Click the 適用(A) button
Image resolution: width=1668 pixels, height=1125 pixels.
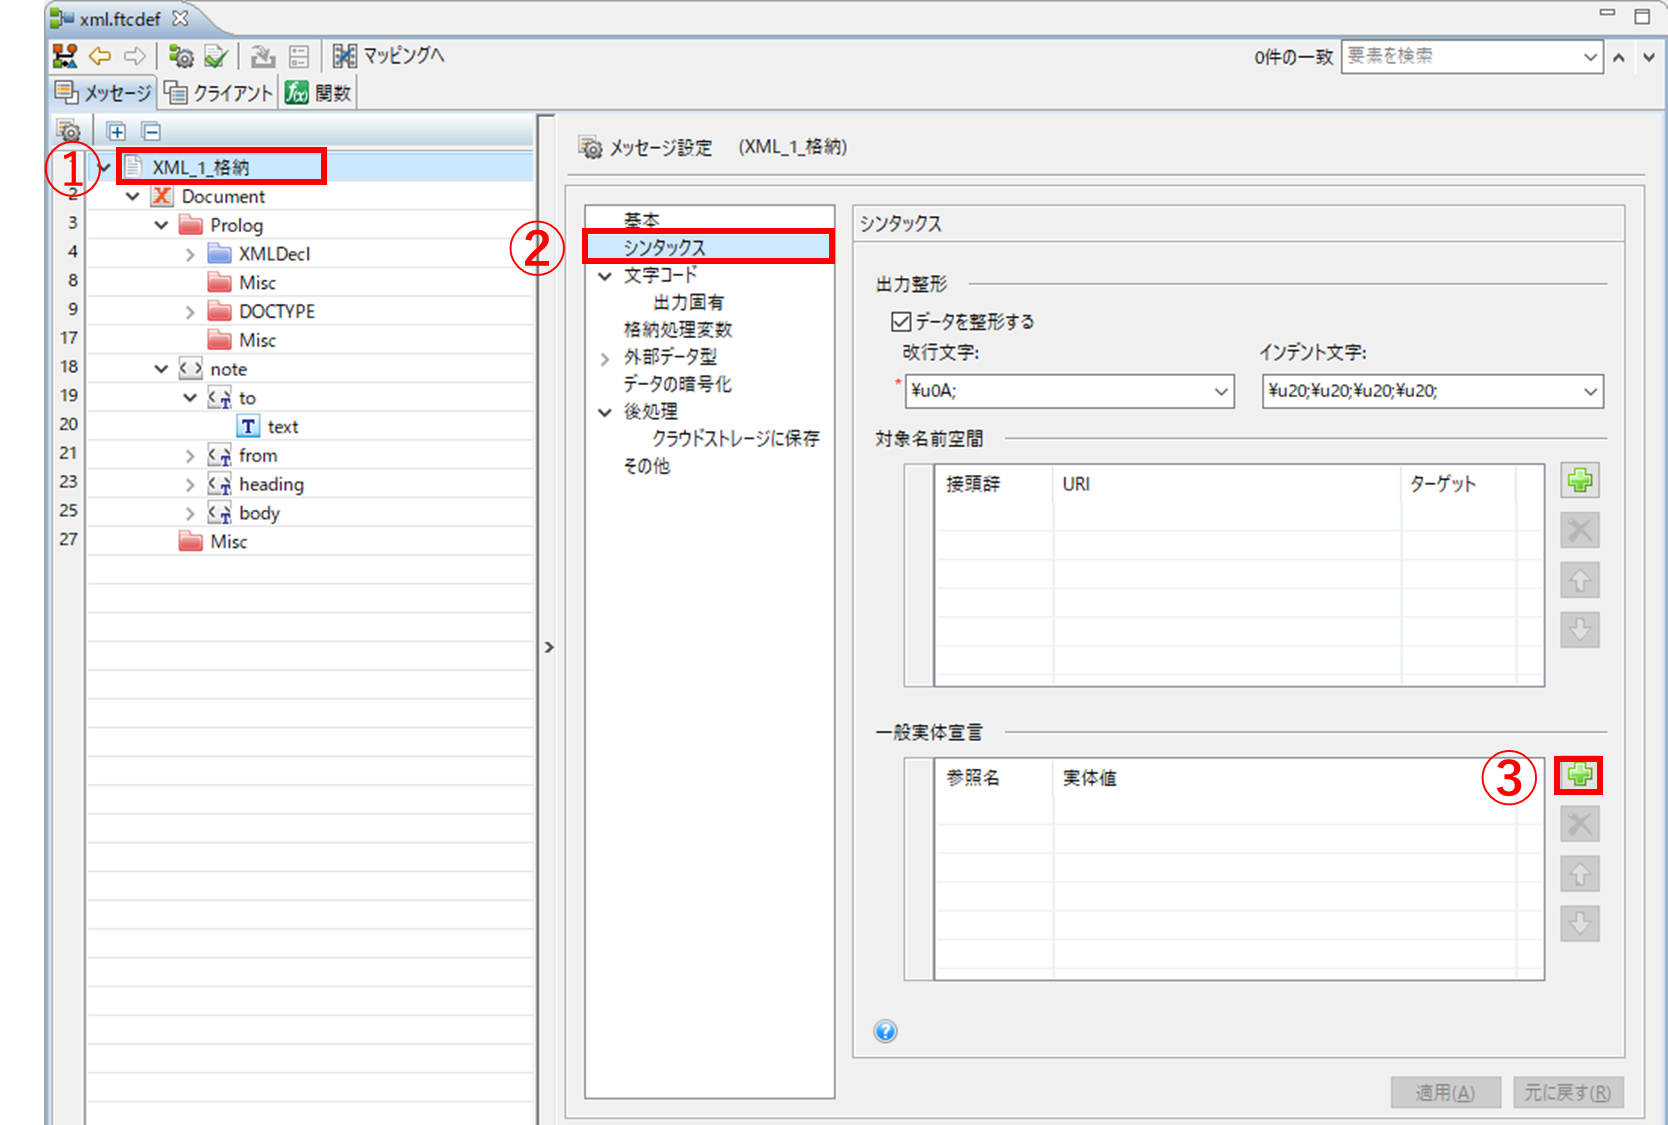tap(1445, 1092)
